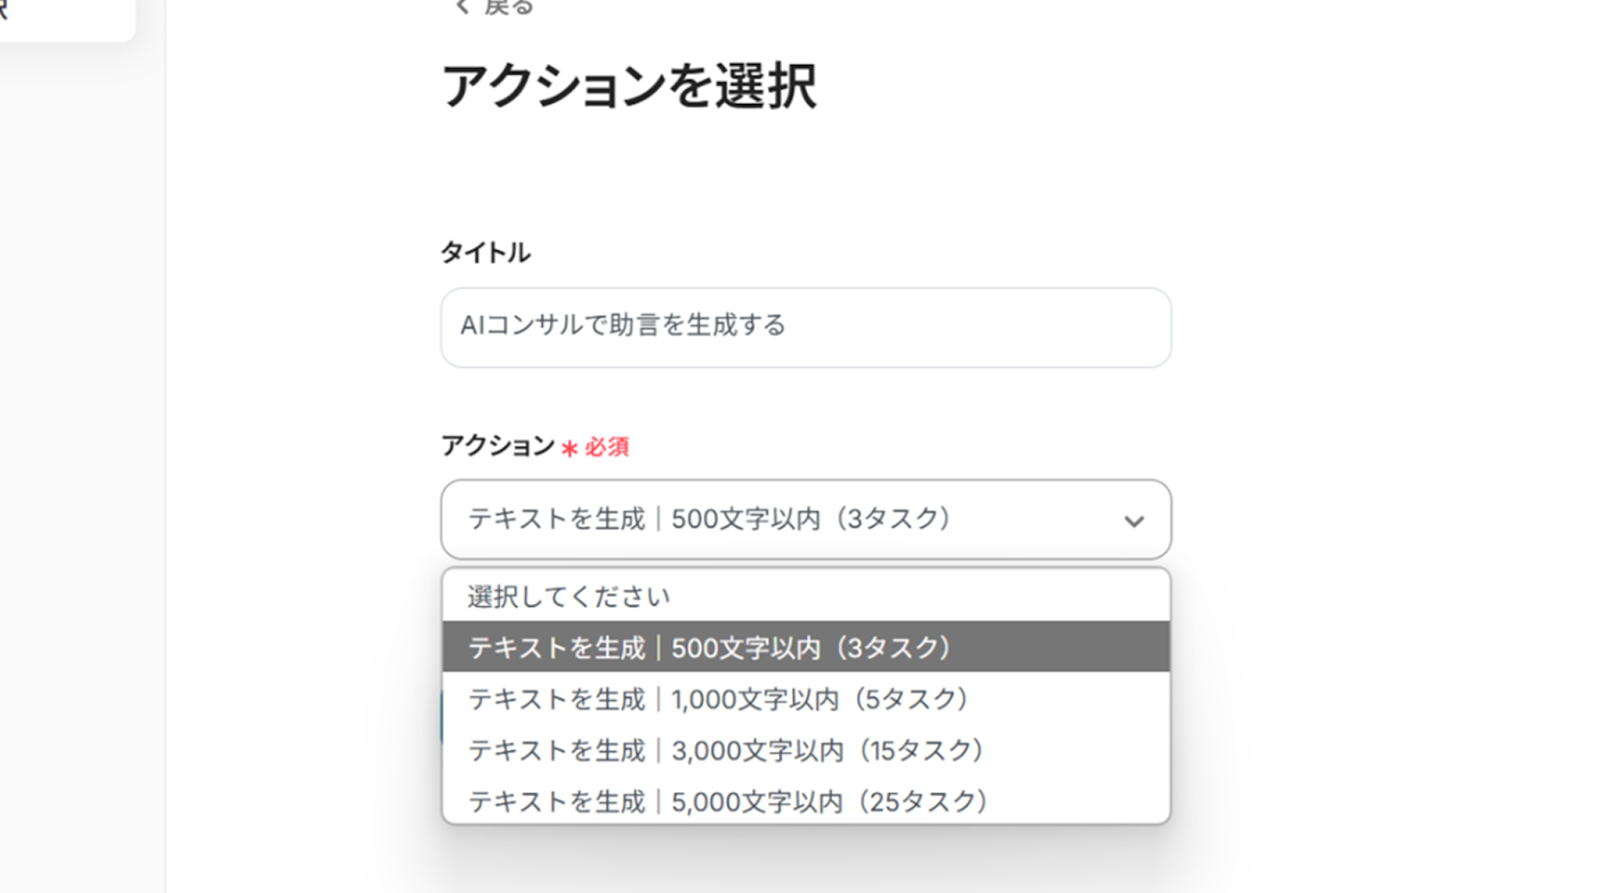Click the アクションを選択 page heading
This screenshot has width=1600, height=893.
tap(629, 86)
